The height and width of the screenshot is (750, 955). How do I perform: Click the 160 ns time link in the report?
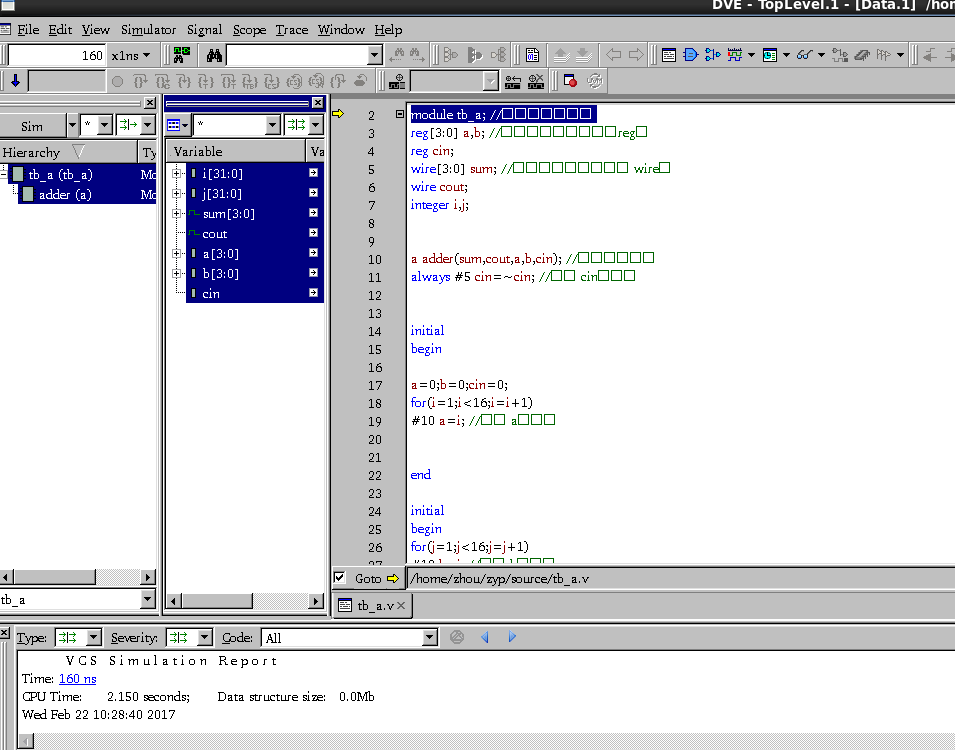[x=77, y=679]
